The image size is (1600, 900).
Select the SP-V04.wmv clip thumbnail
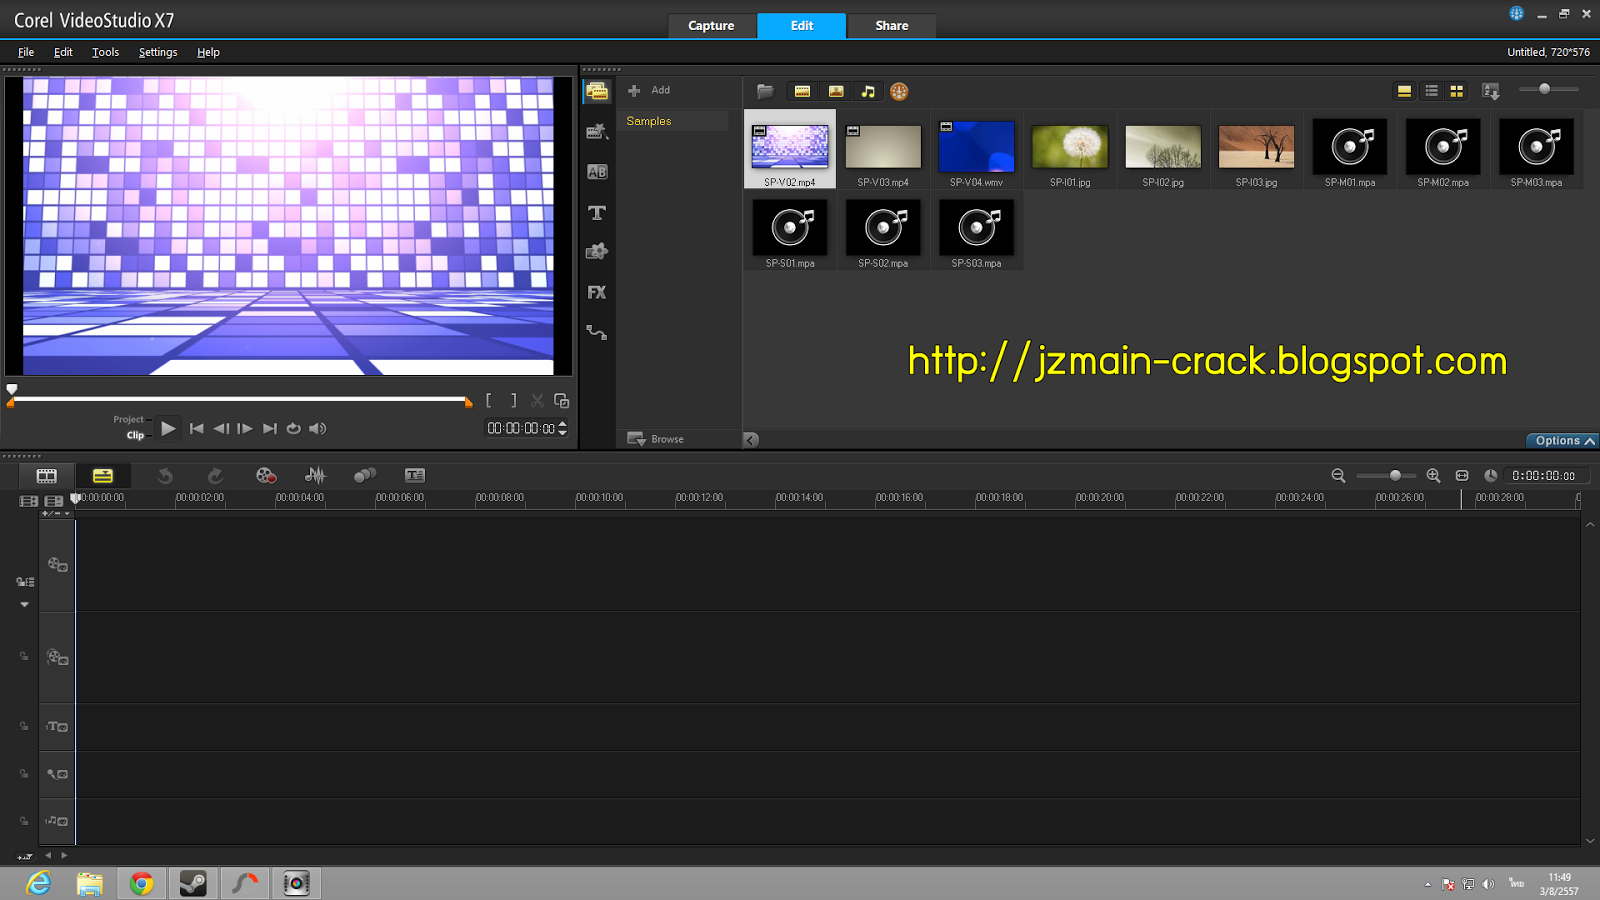tap(976, 149)
